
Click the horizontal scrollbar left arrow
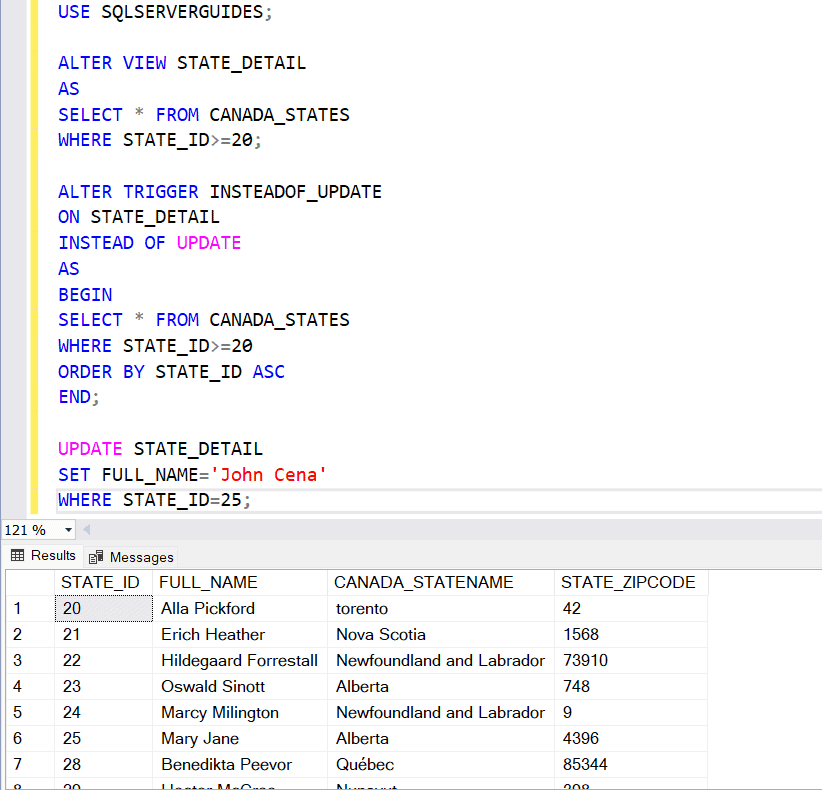pos(86,530)
